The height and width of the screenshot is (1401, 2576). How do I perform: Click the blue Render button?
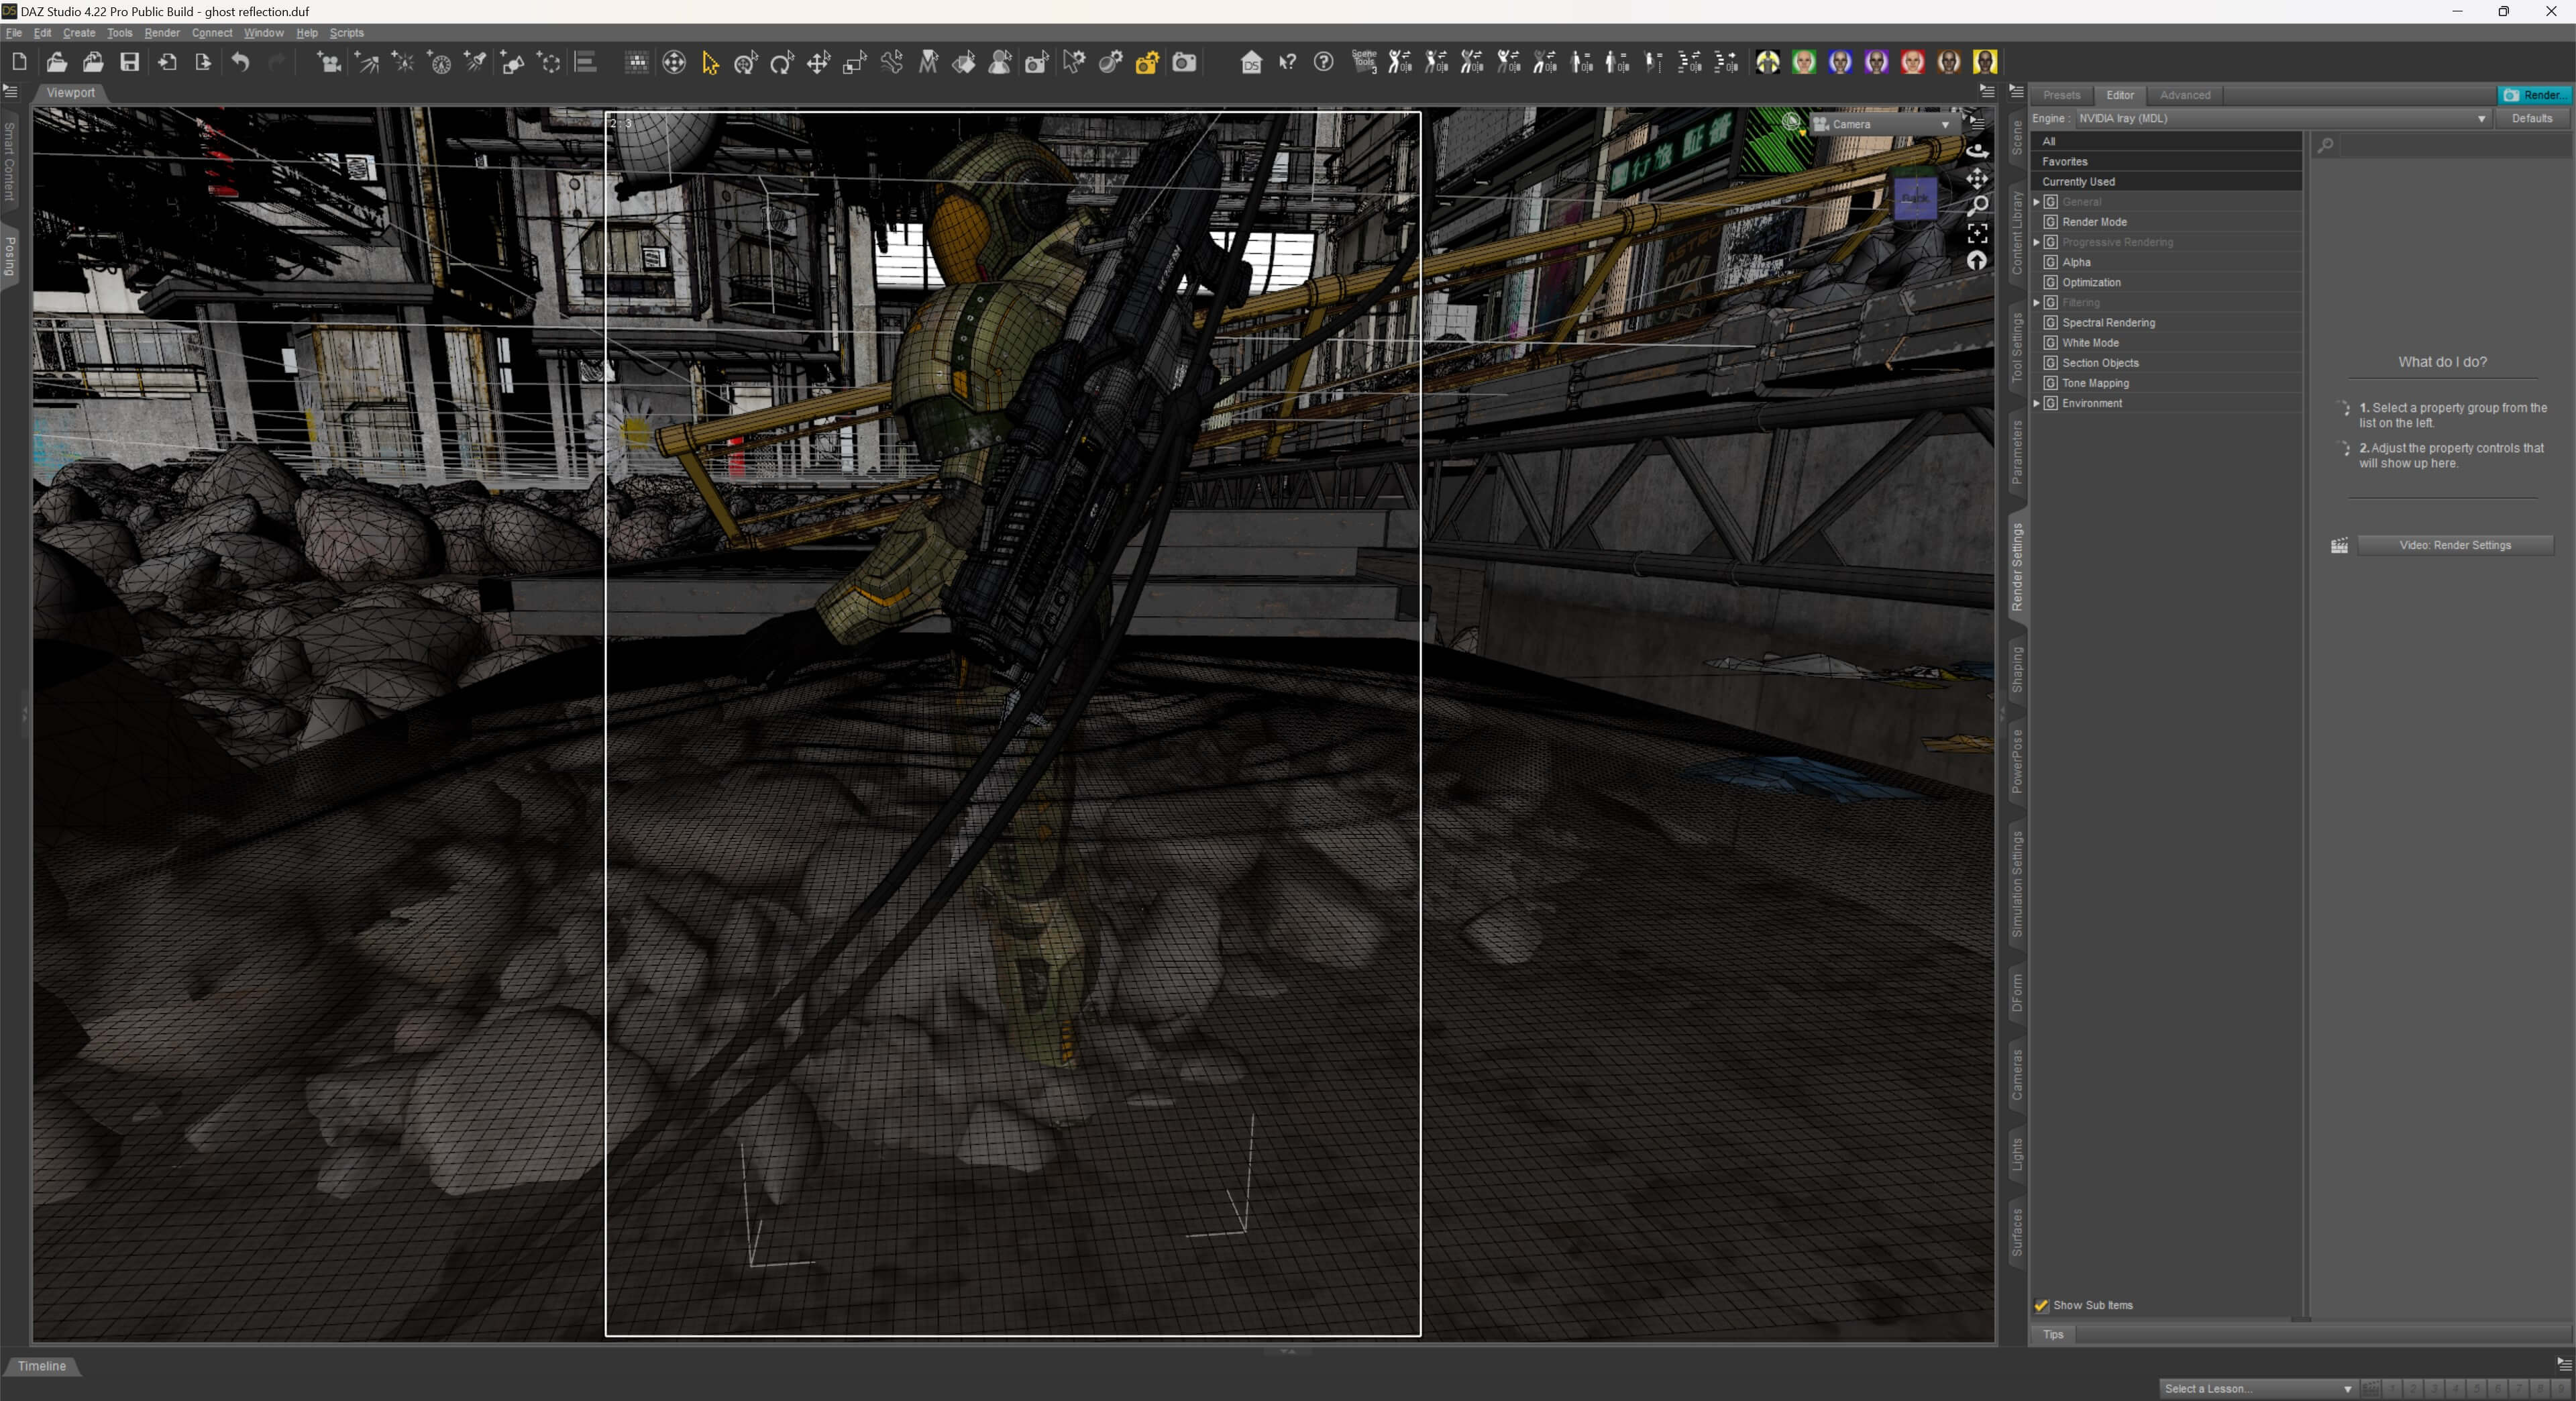click(2534, 95)
